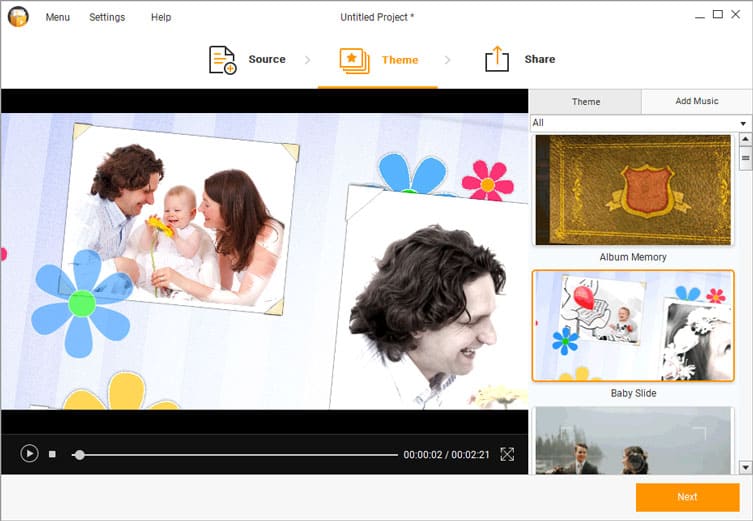The height and width of the screenshot is (521, 753).
Task: Minimize the application window
Action: 700,16
